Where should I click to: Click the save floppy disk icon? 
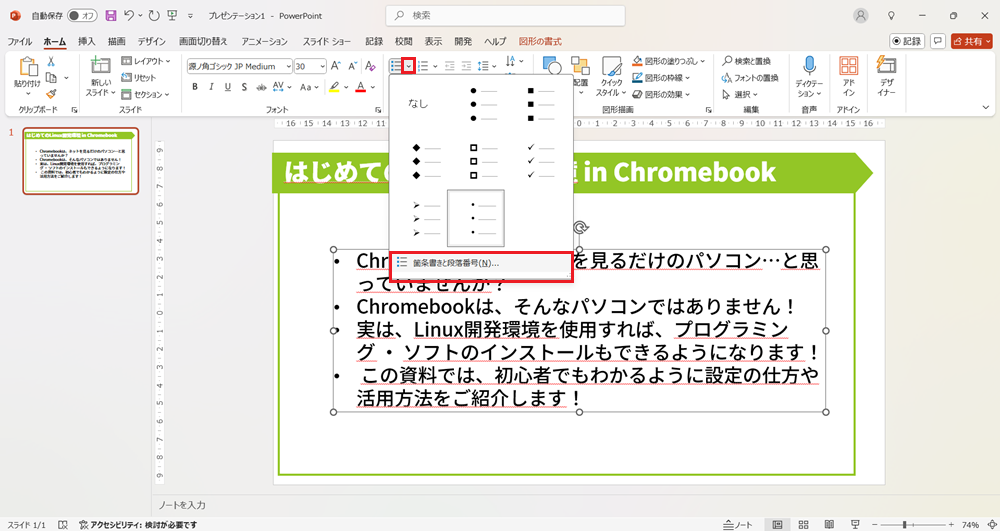click(110, 15)
